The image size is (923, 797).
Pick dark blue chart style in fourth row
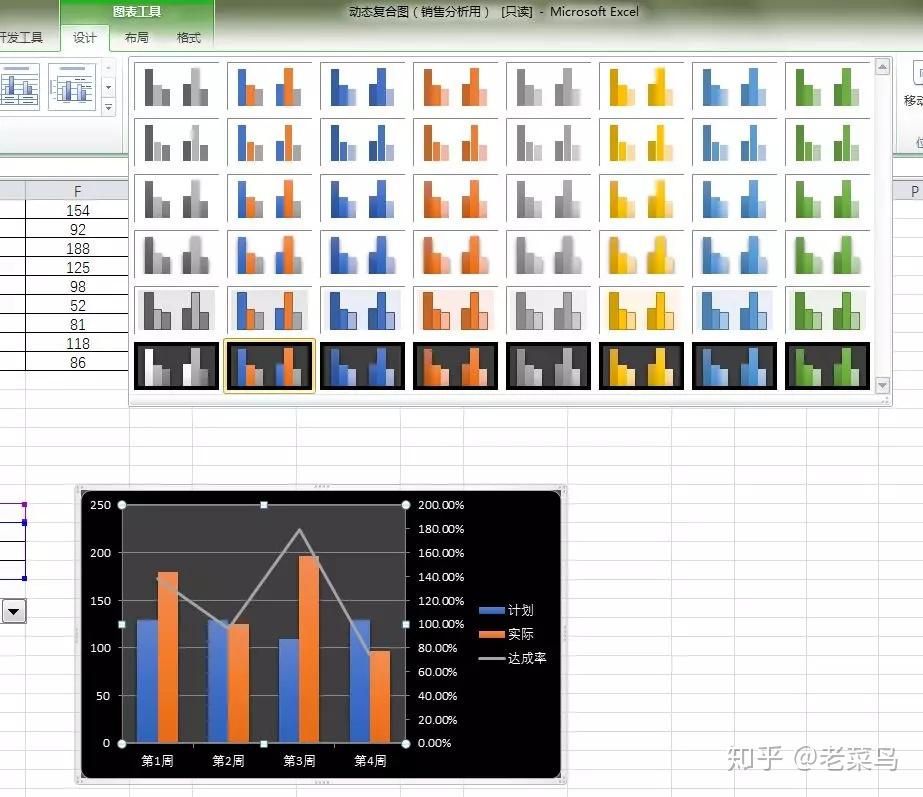coord(363,254)
